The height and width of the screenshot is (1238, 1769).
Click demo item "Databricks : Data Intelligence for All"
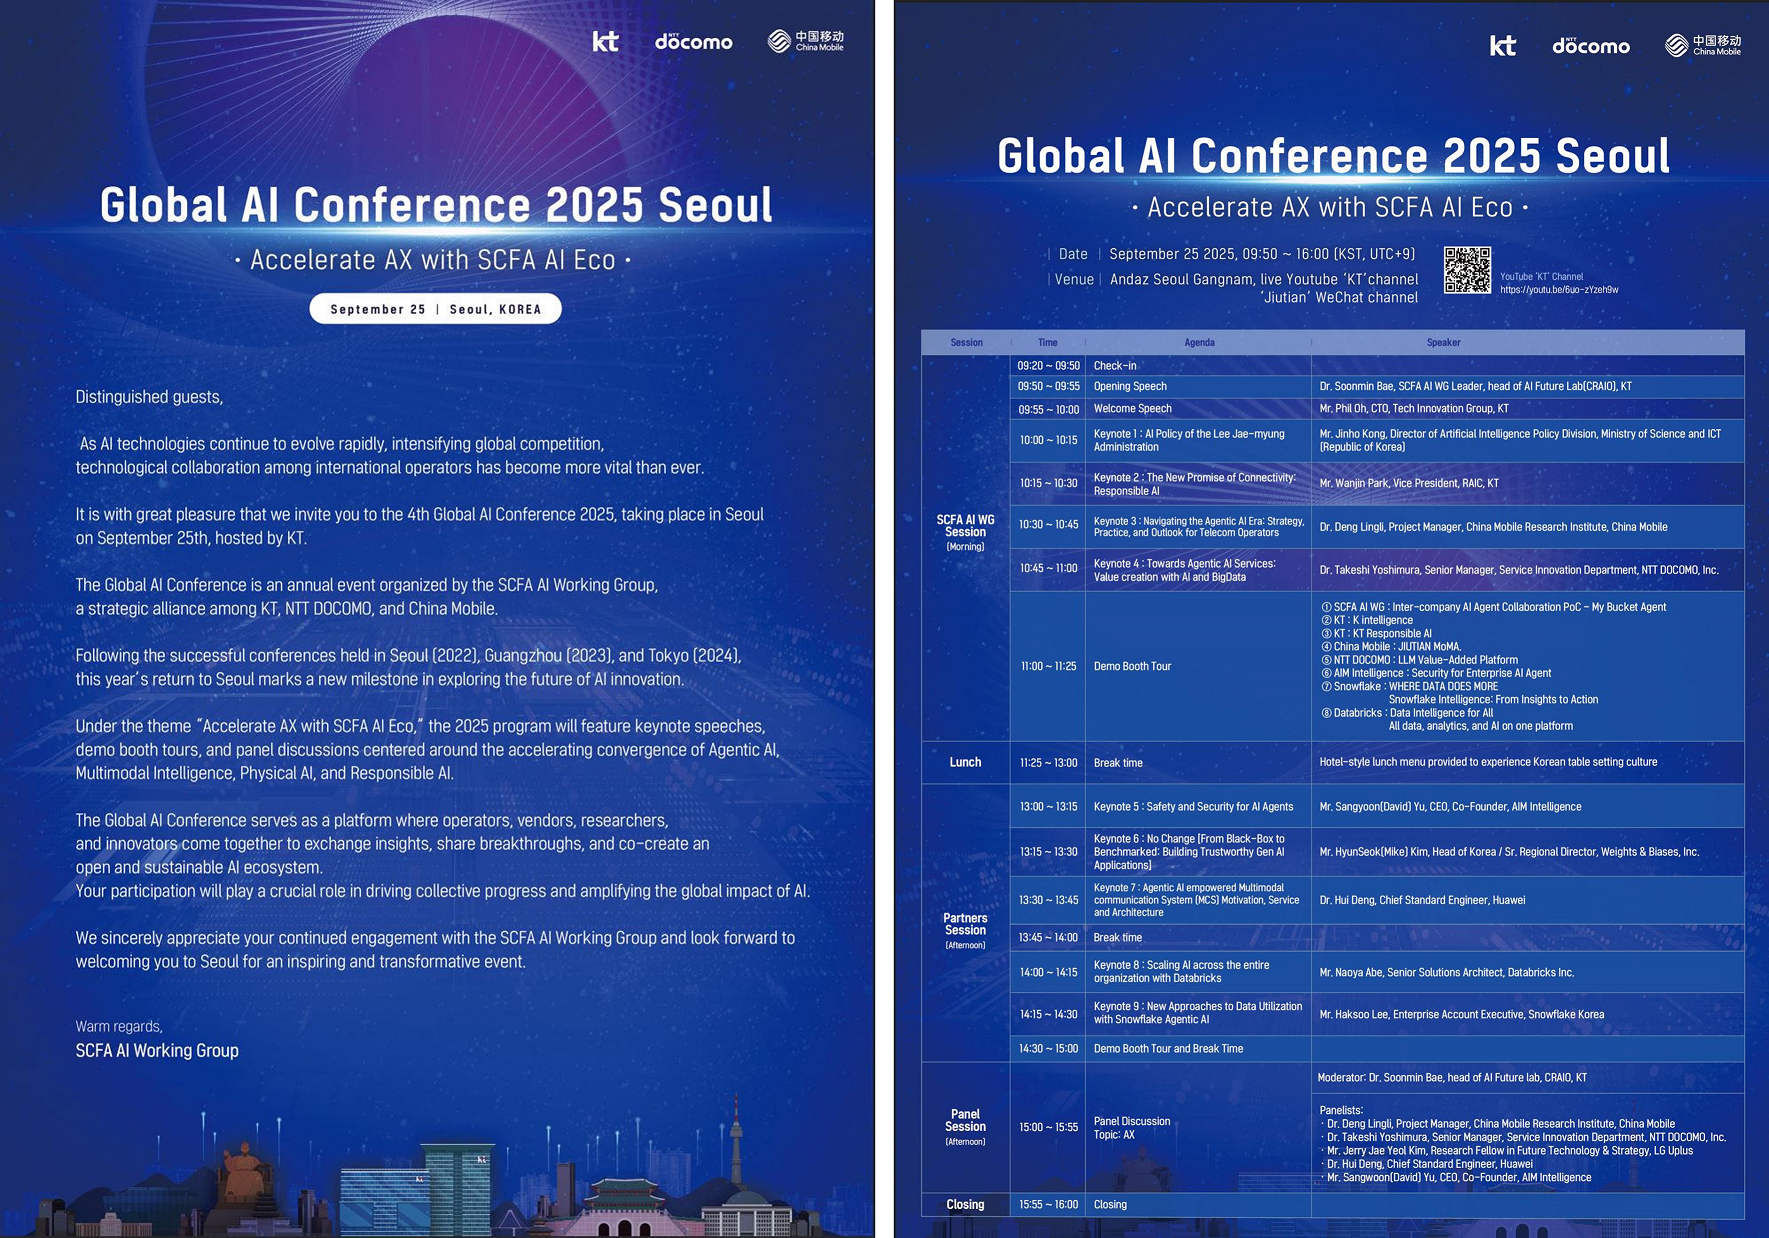tap(1407, 713)
